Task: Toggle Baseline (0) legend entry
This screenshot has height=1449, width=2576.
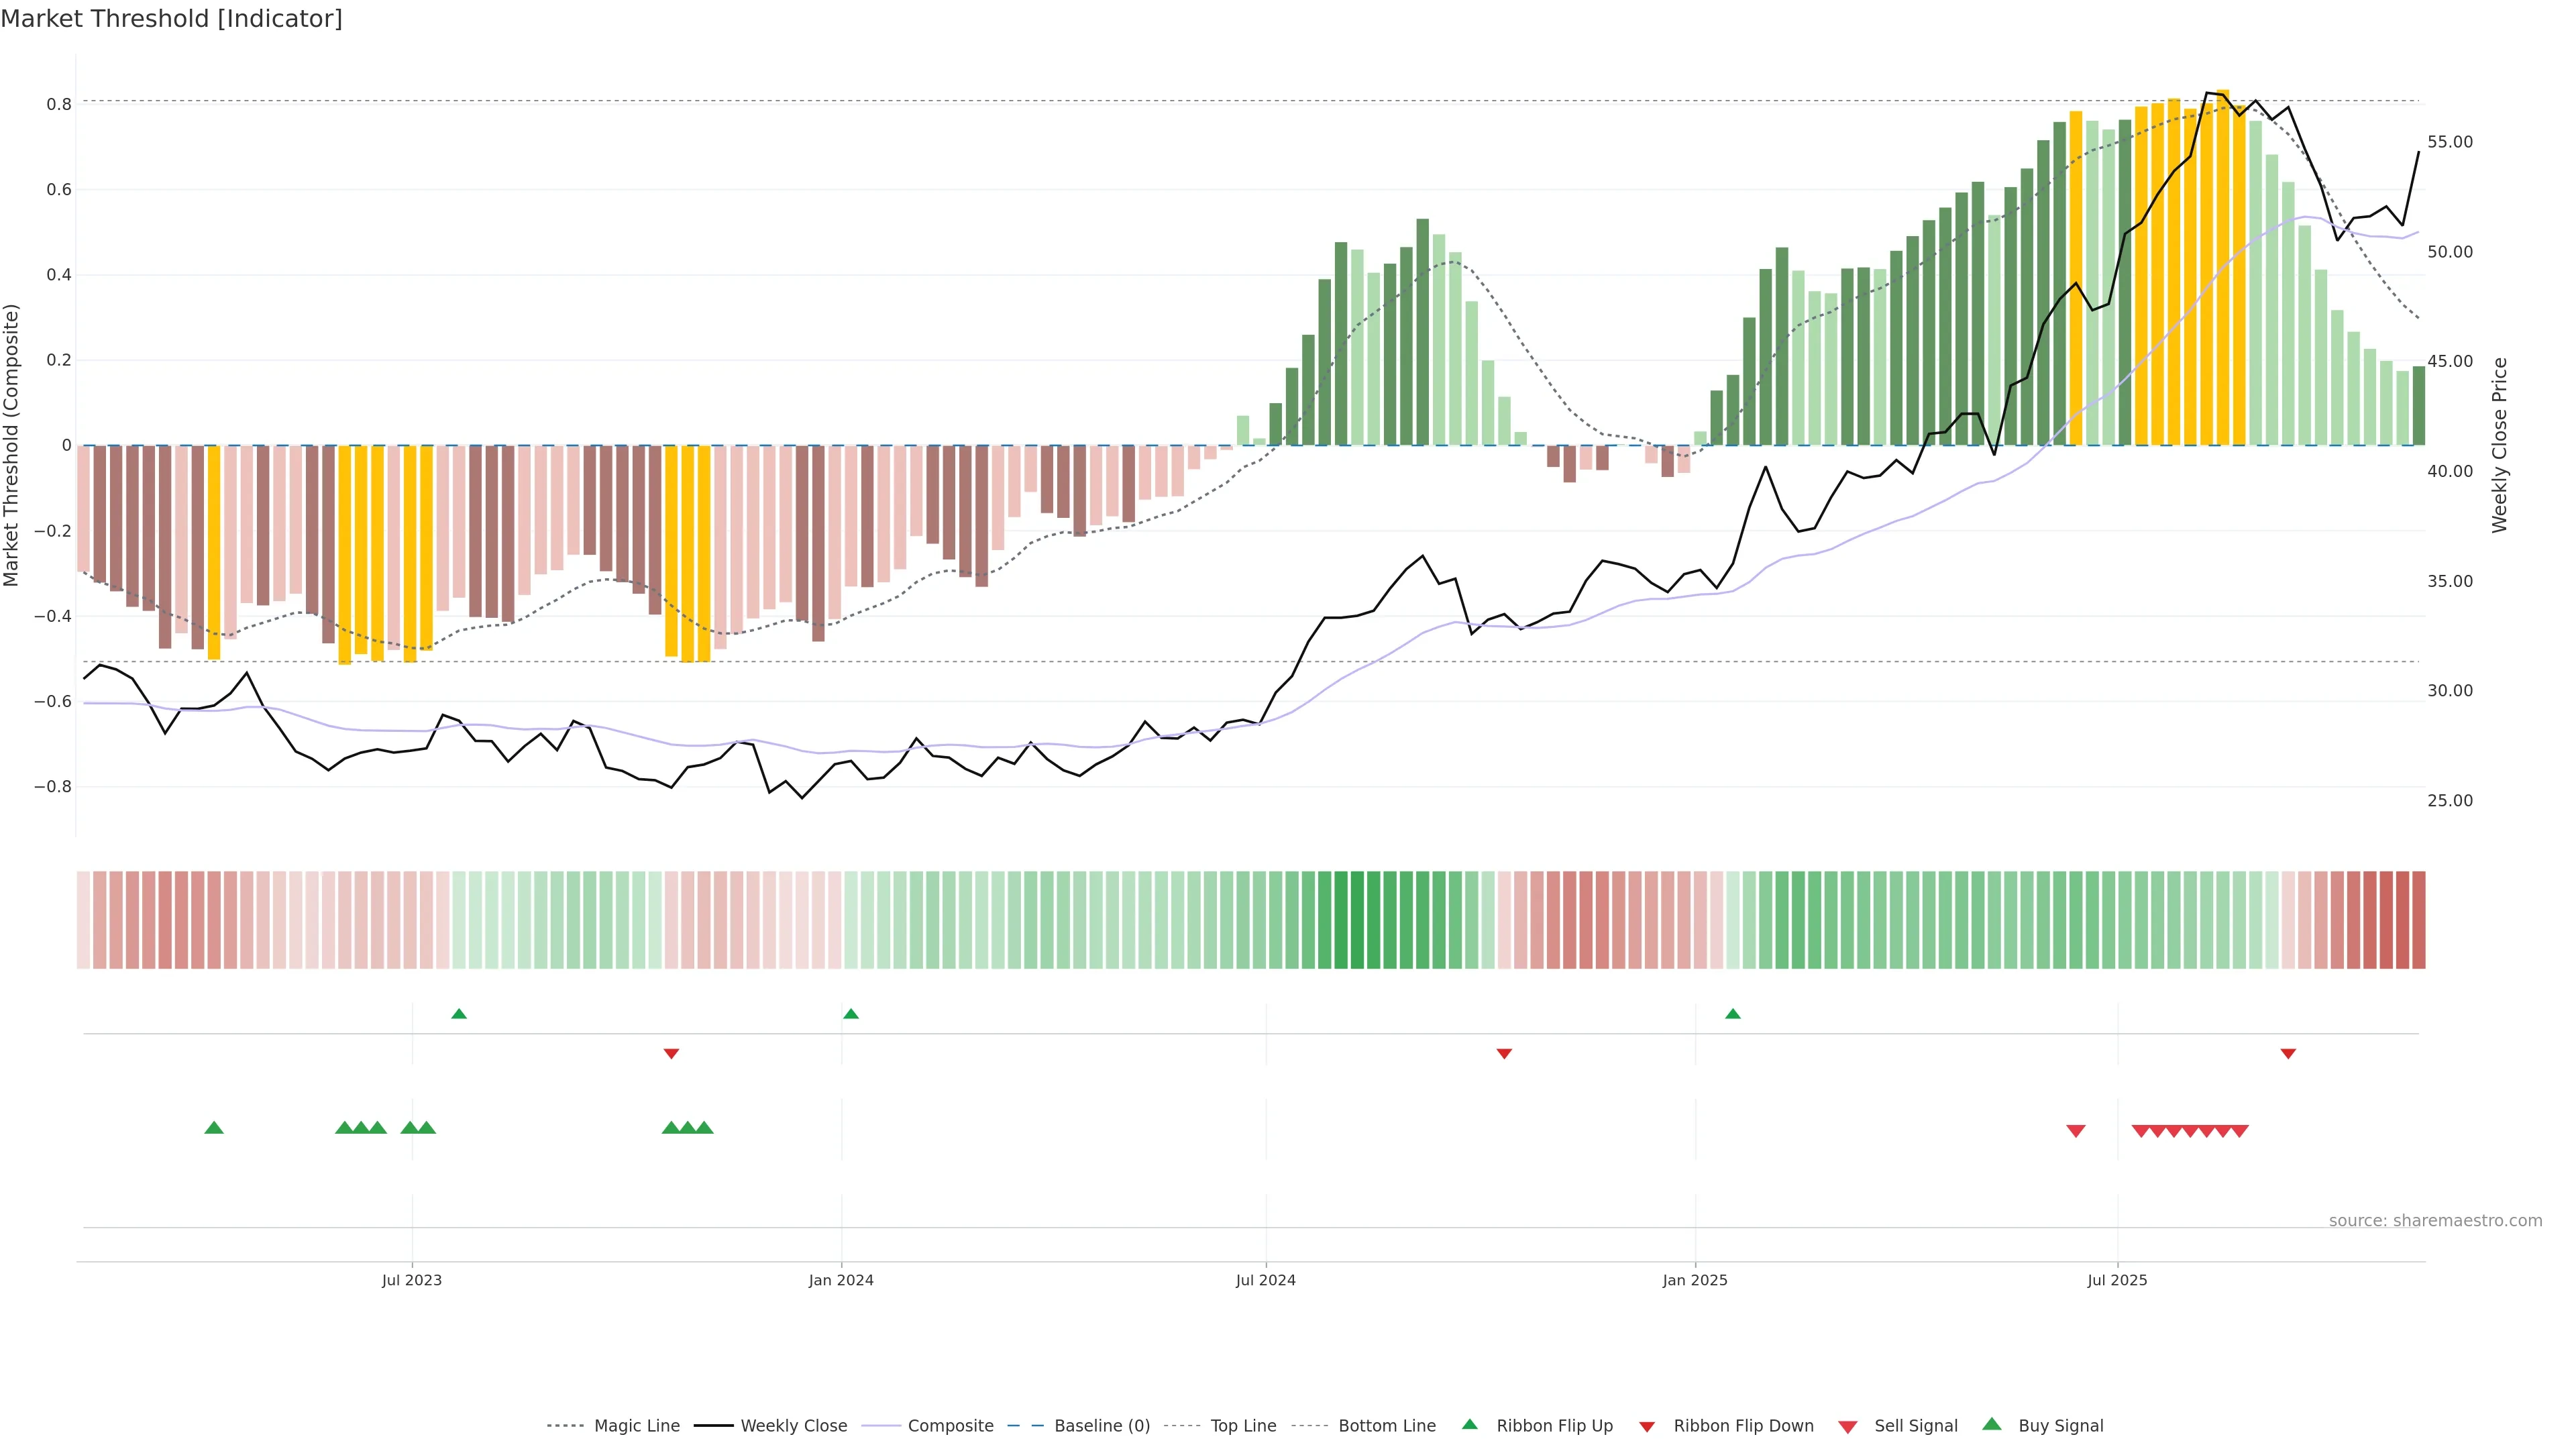Action: [1102, 1426]
